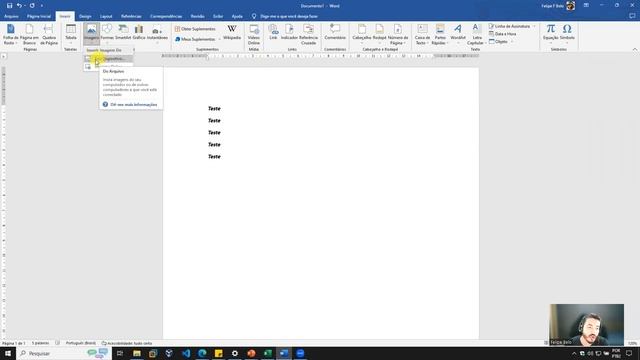640x360 pixels.
Task: Click the Imagens button in the ribbon
Action: (x=91, y=33)
